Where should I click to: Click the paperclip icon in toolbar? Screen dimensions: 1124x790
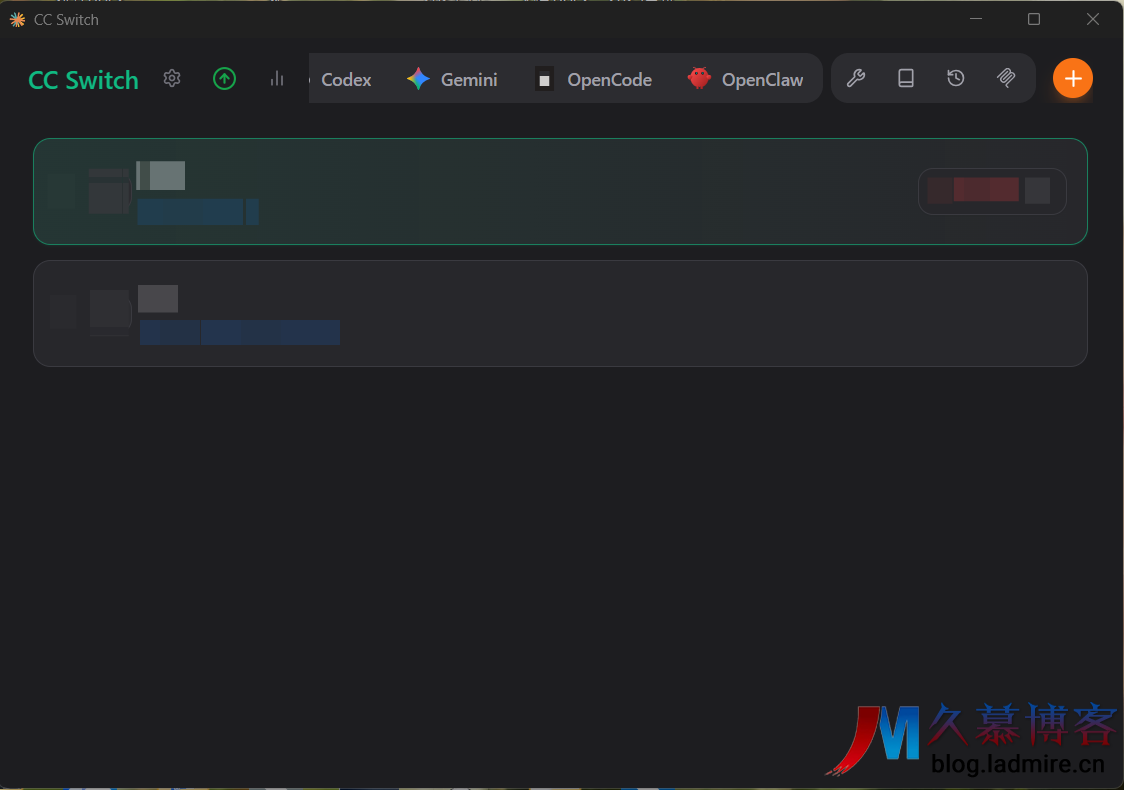[x=1006, y=79]
